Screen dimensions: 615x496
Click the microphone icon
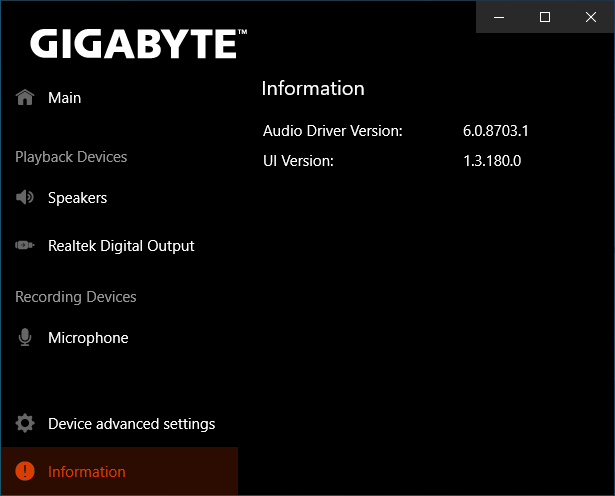(x=25, y=337)
